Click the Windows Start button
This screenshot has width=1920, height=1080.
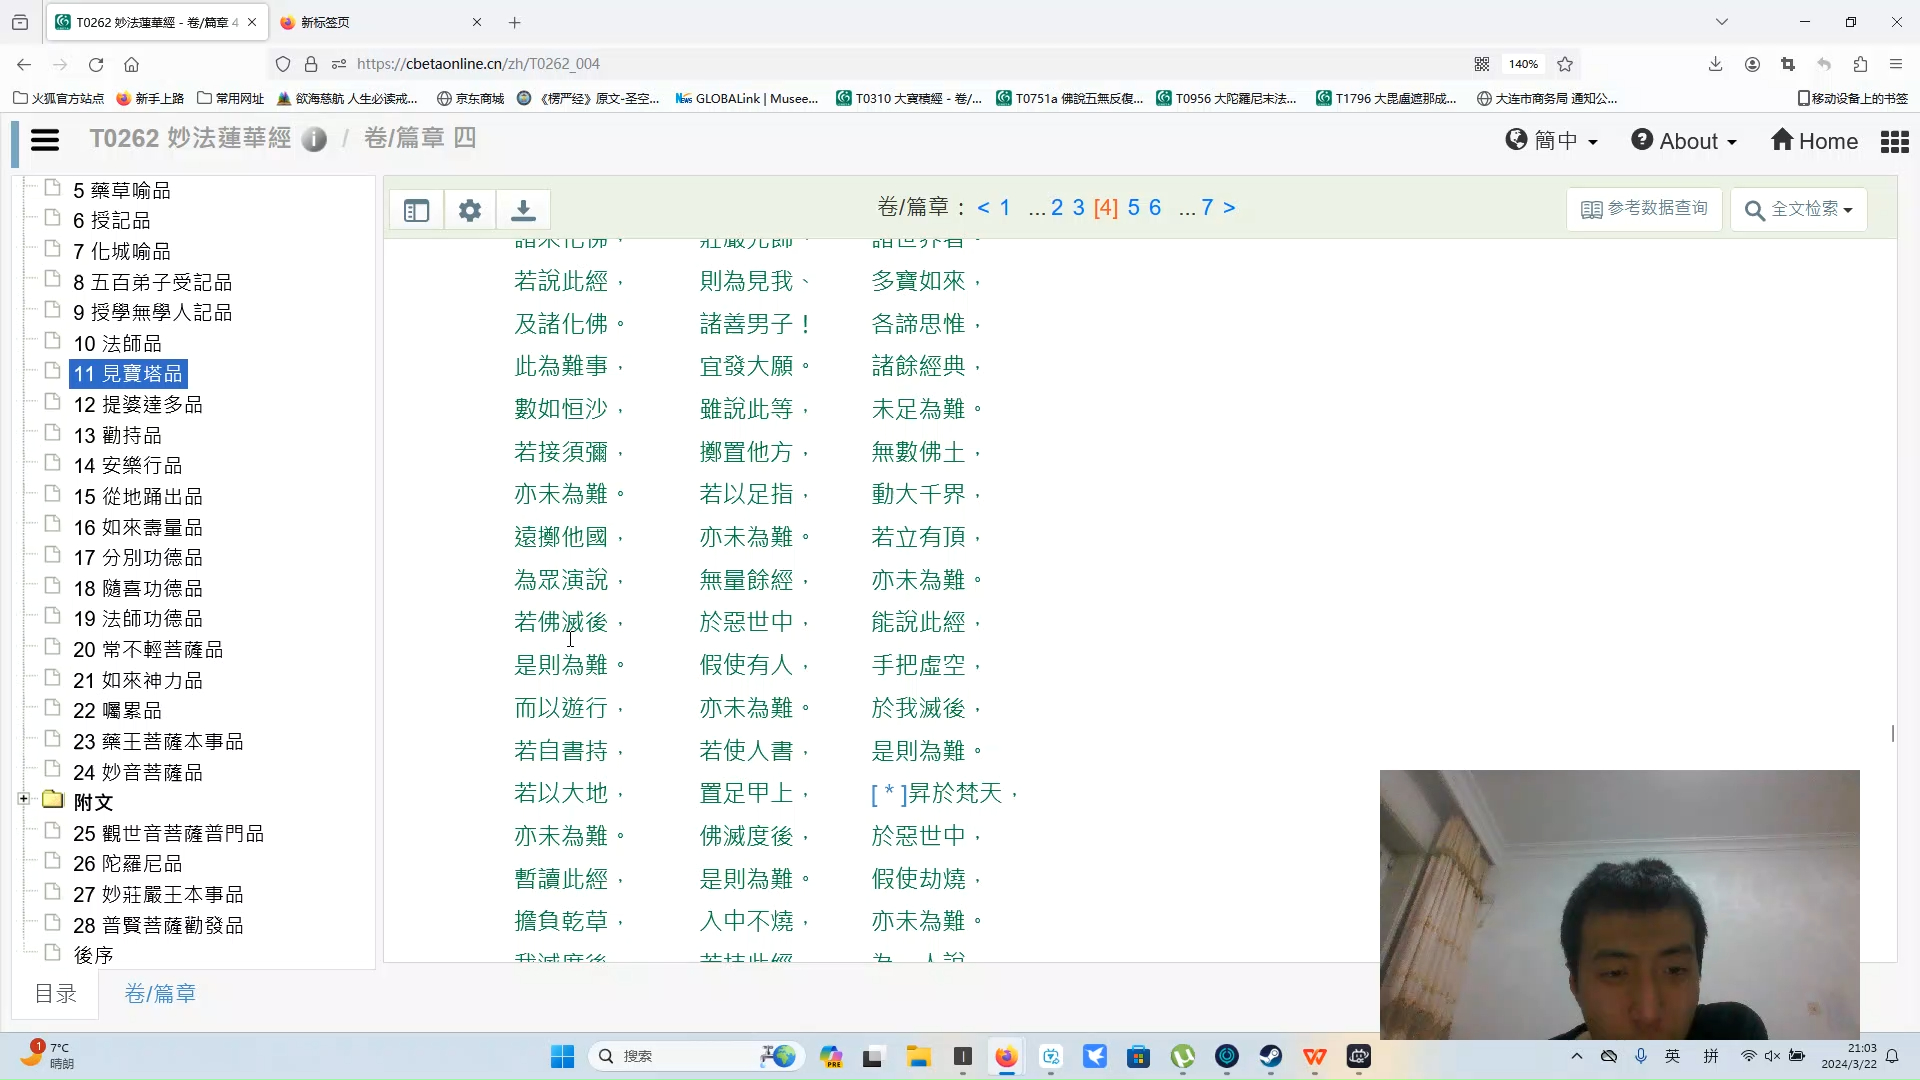click(563, 1056)
